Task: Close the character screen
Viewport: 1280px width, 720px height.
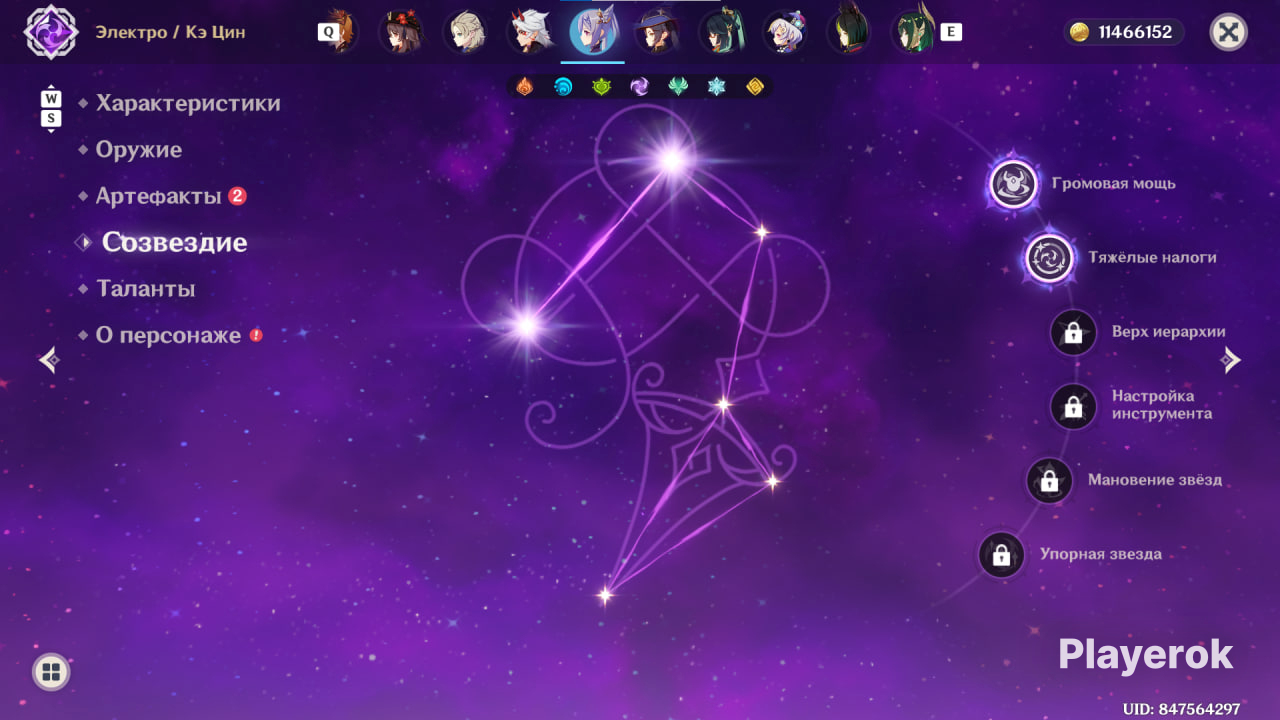Action: pos(1228,32)
